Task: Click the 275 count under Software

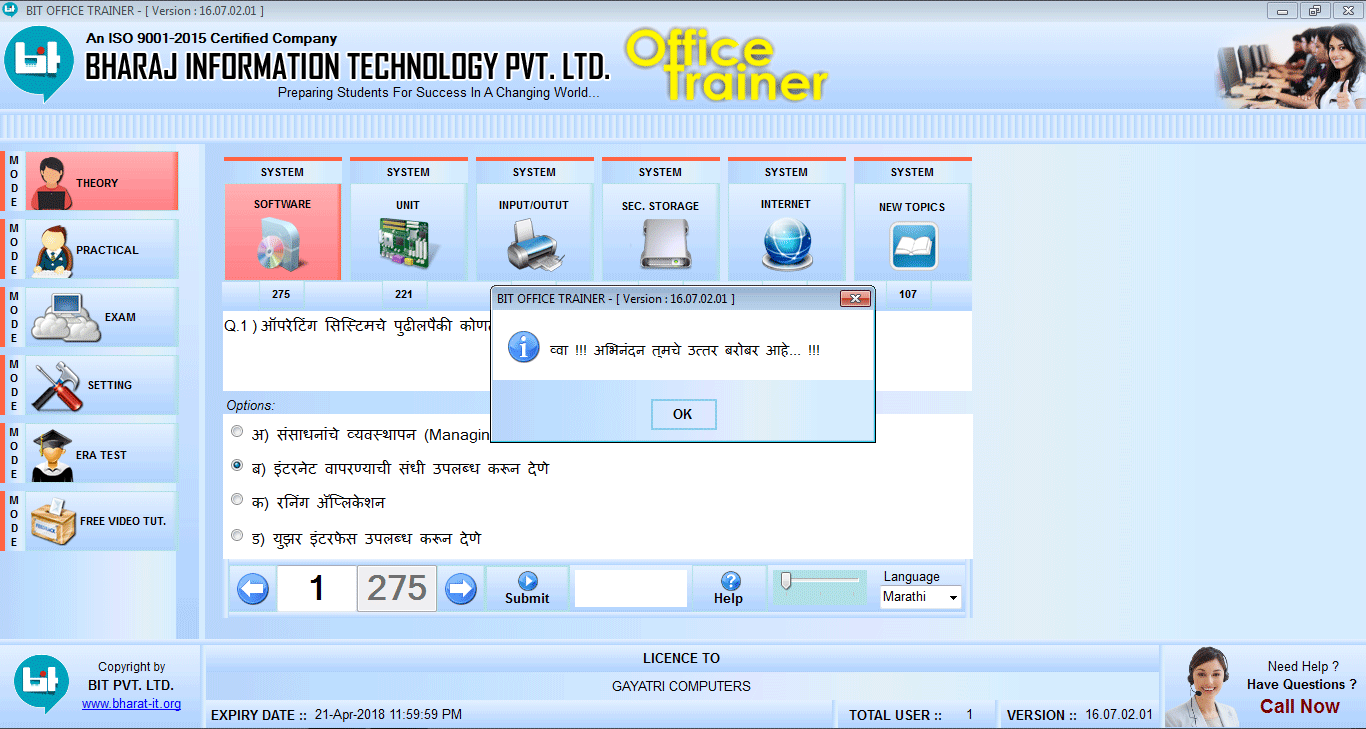Action: 281,294
